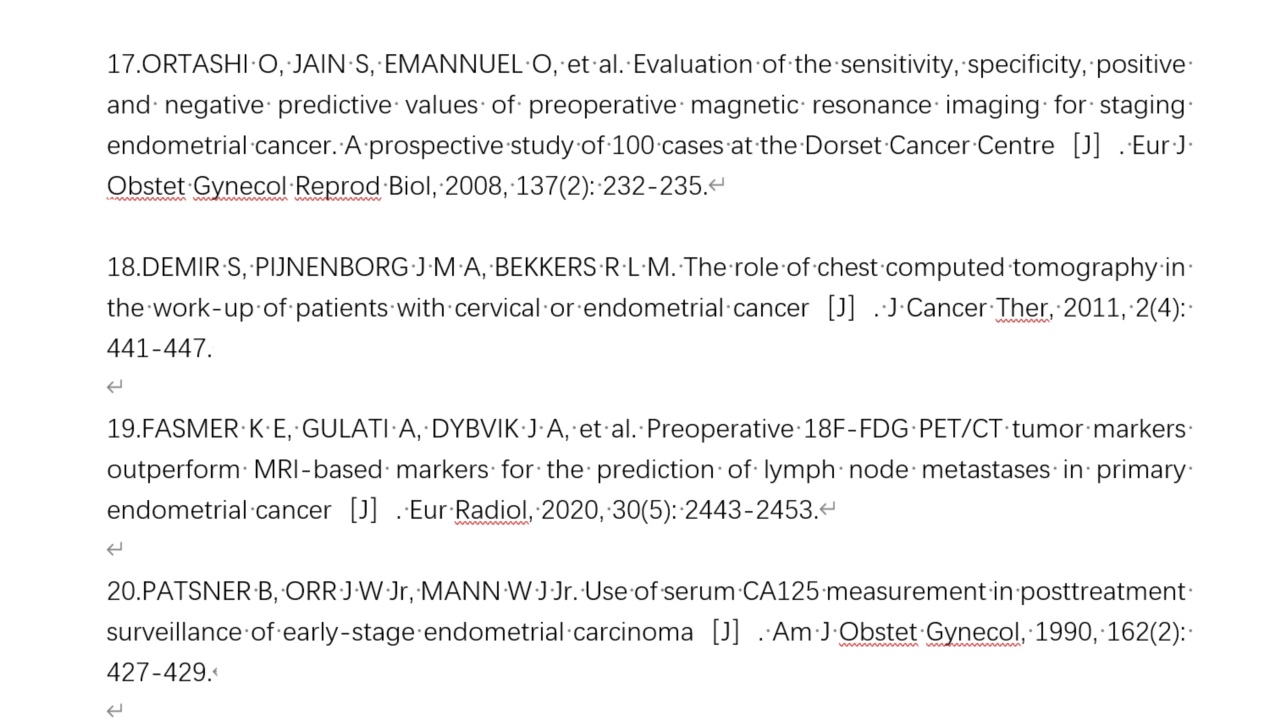Click the underlined 'Gynecol' in reference 17
This screenshot has width=1280, height=720.
click(239, 186)
